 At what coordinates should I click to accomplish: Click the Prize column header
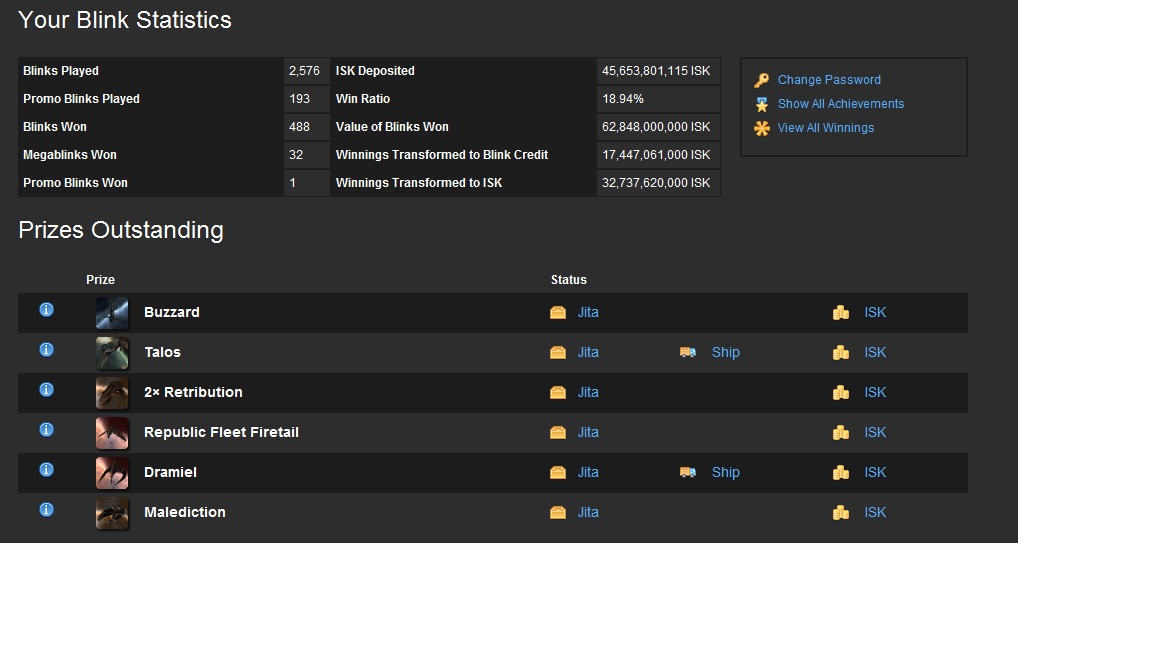101,280
